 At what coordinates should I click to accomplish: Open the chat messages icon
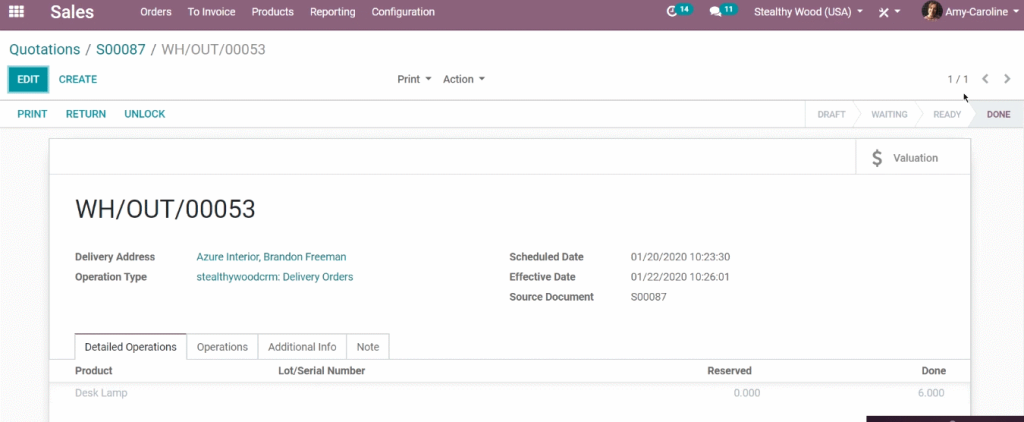coord(716,12)
